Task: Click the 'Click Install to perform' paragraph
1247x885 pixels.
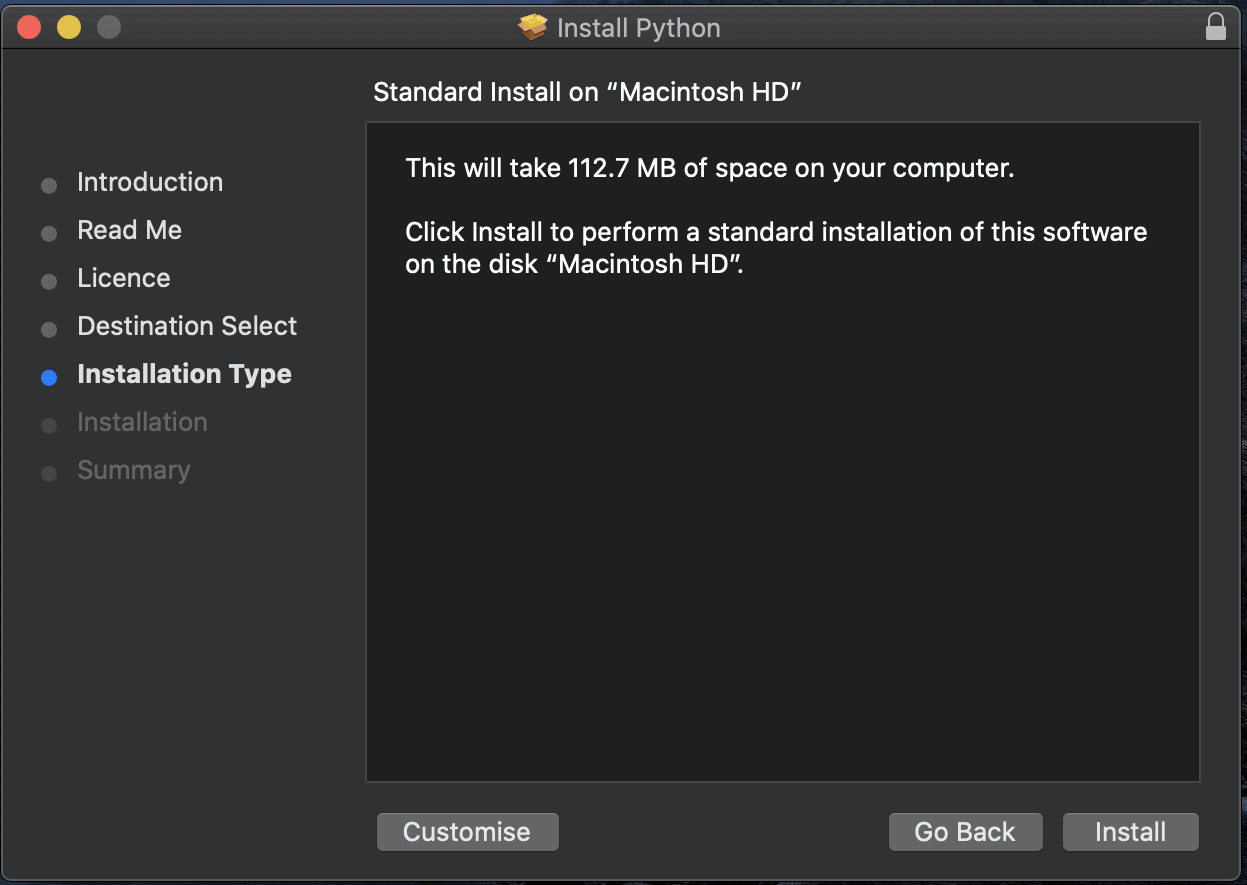Action: (776, 248)
